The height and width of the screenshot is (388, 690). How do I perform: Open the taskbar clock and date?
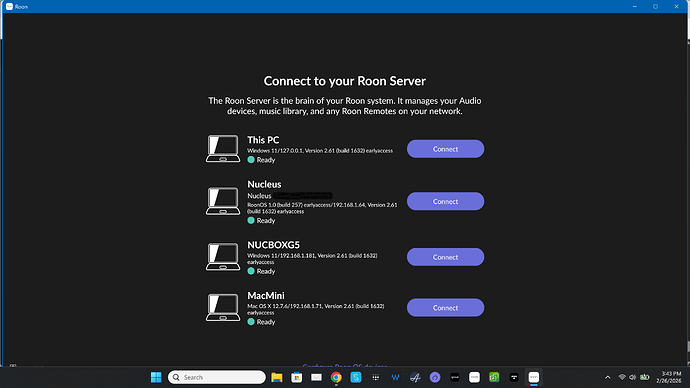669,377
